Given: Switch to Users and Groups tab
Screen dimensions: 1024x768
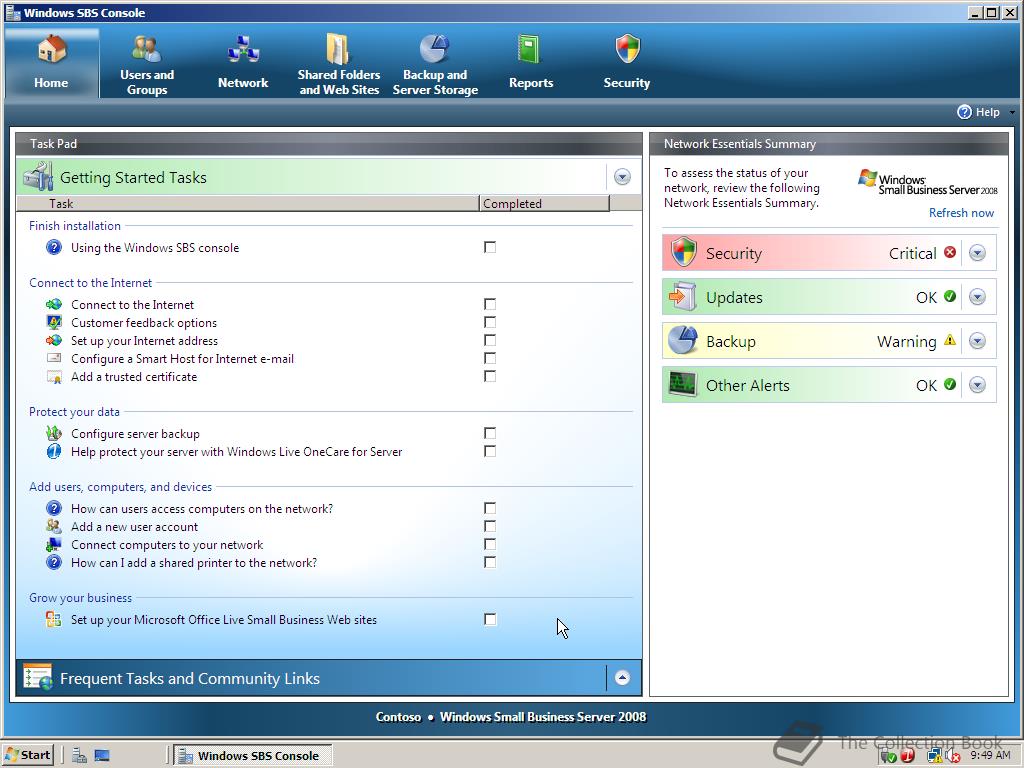Looking at the screenshot, I should pyautogui.click(x=147, y=63).
